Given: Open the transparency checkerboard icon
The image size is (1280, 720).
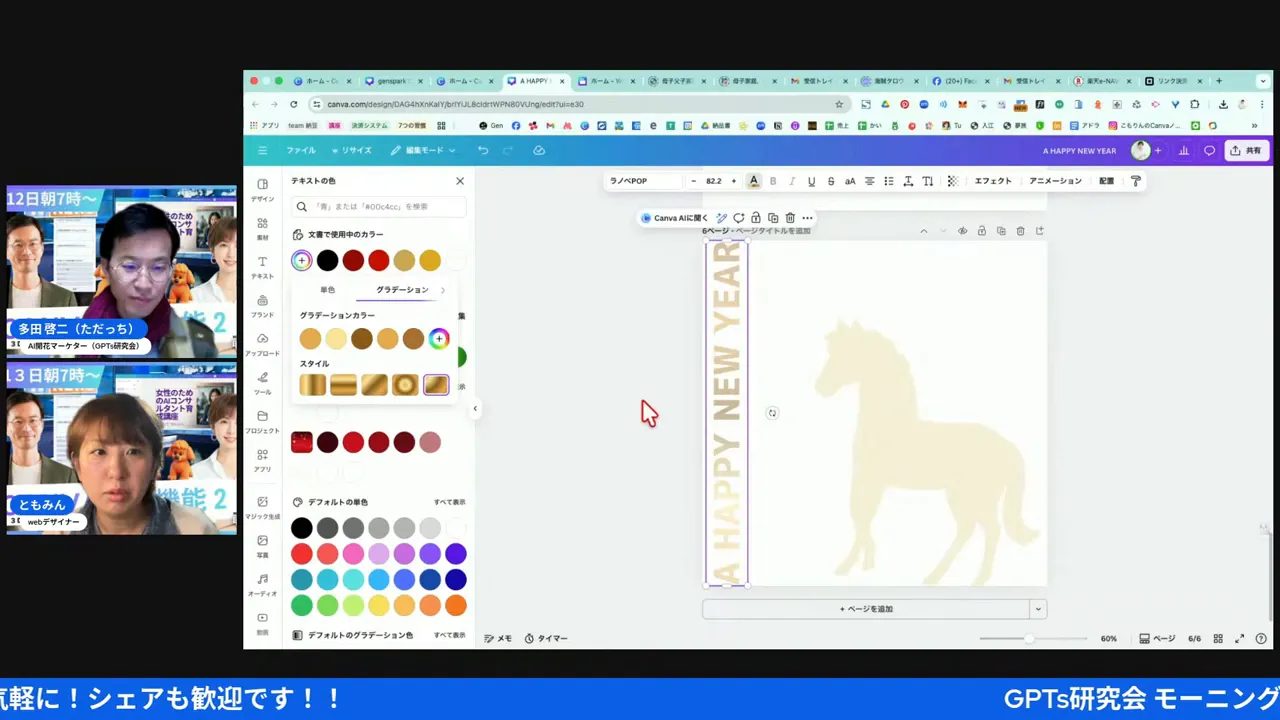Looking at the screenshot, I should (x=953, y=181).
